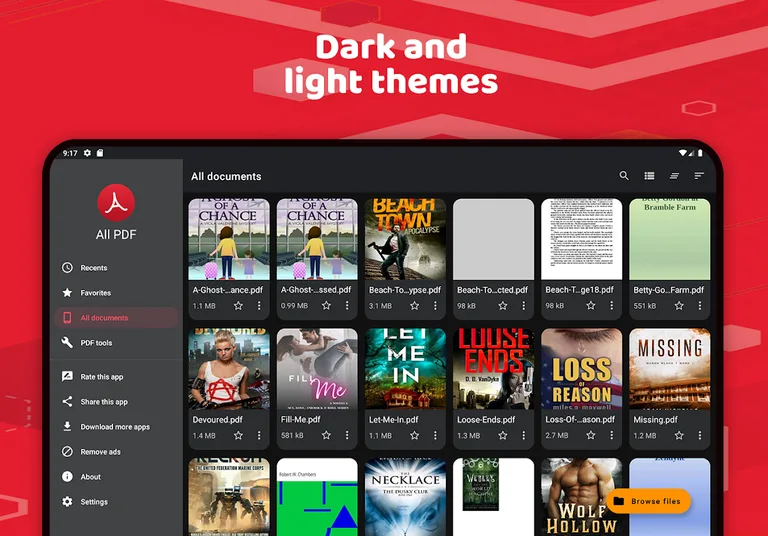This screenshot has width=768, height=536.
Task: Open the Loss of Reason cover thumbnail
Action: click(x=581, y=368)
